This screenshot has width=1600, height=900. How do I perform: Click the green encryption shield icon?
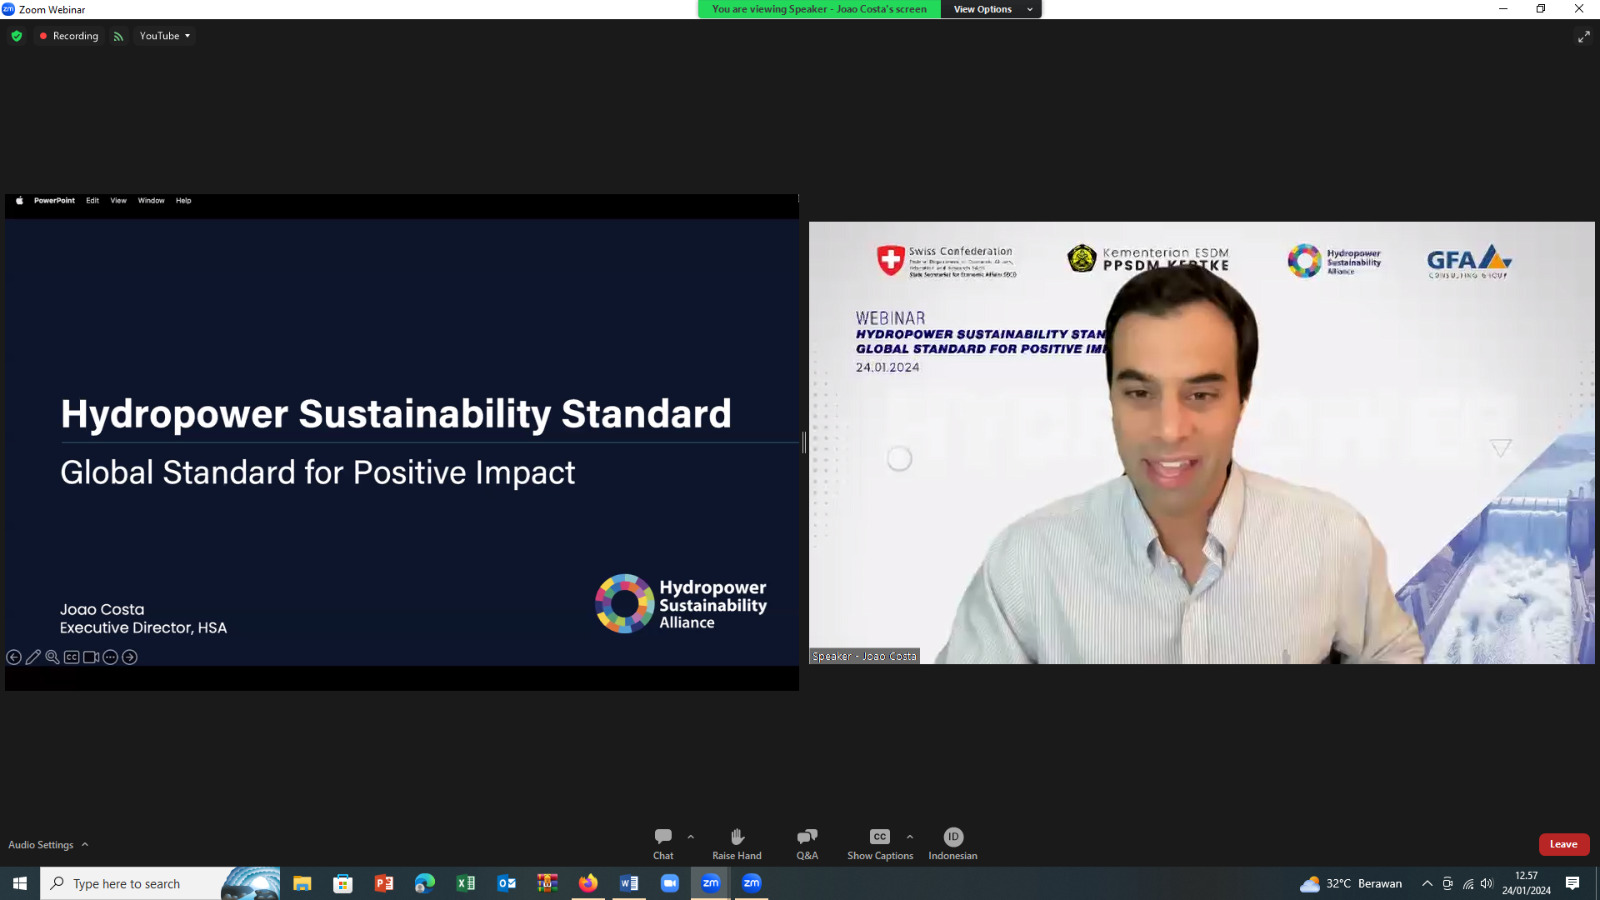[16, 36]
